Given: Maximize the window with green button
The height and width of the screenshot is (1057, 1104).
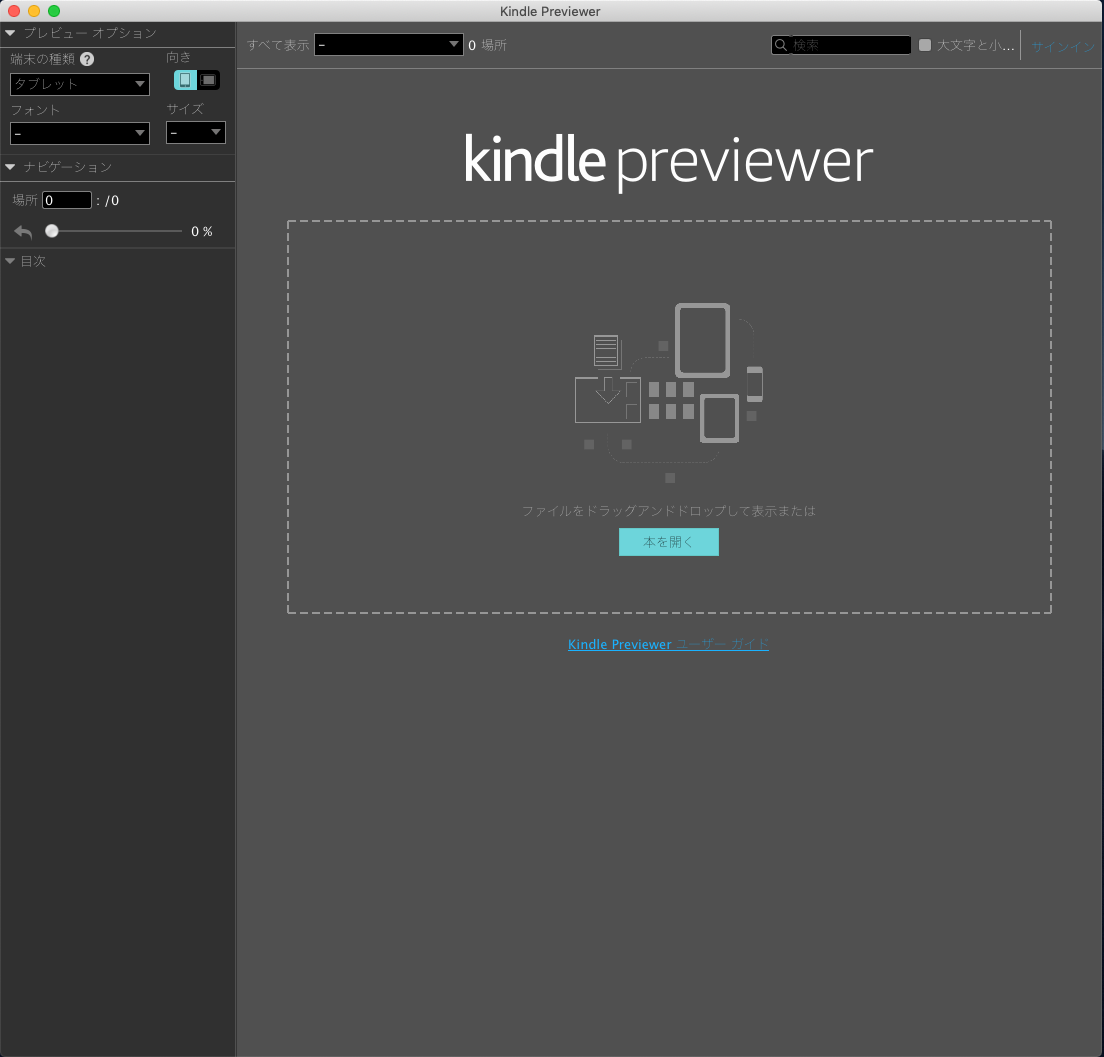Looking at the screenshot, I should coord(54,11).
